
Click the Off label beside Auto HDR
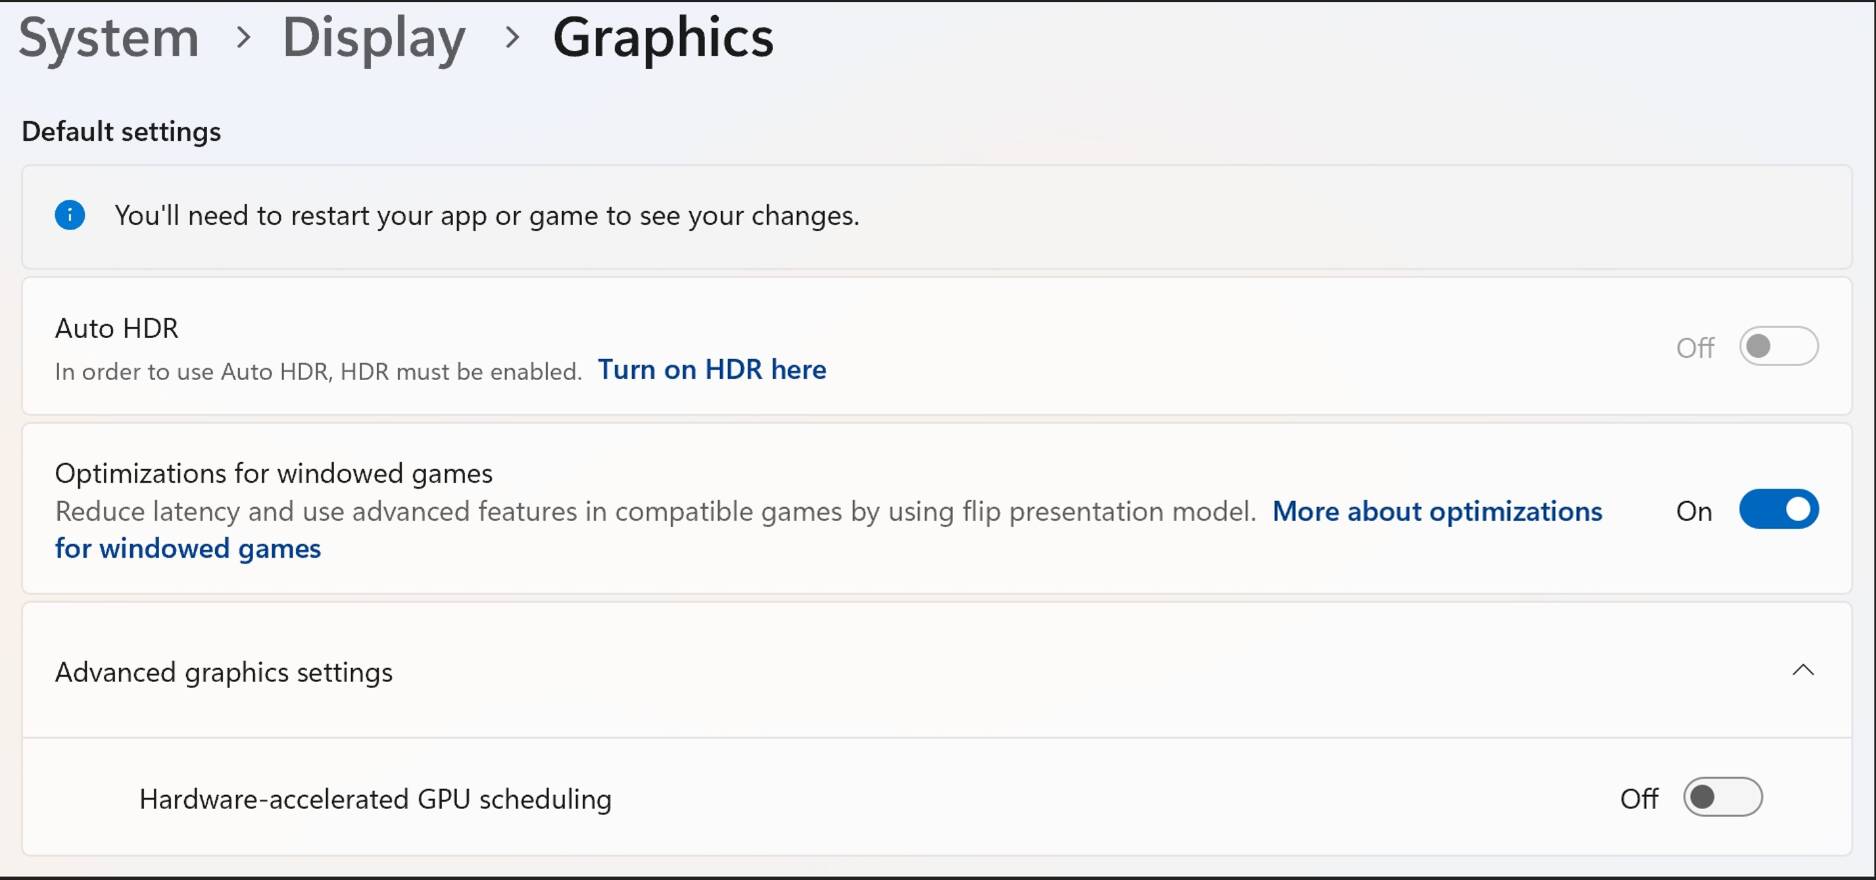pyautogui.click(x=1695, y=348)
